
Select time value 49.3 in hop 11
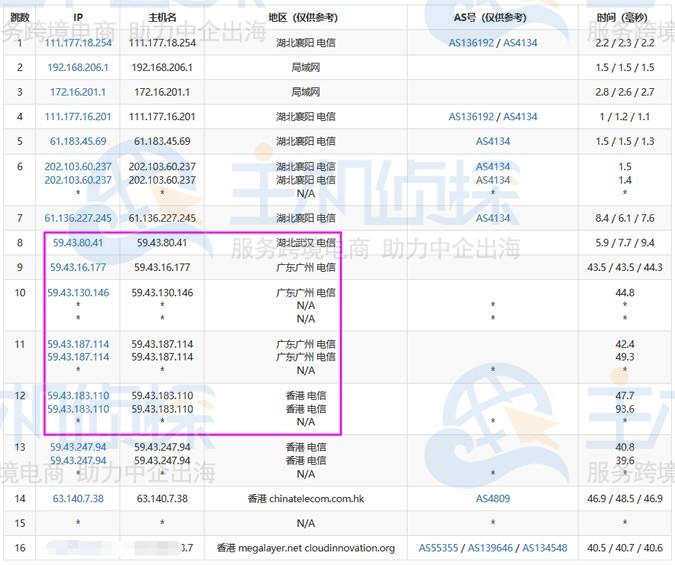pos(625,357)
